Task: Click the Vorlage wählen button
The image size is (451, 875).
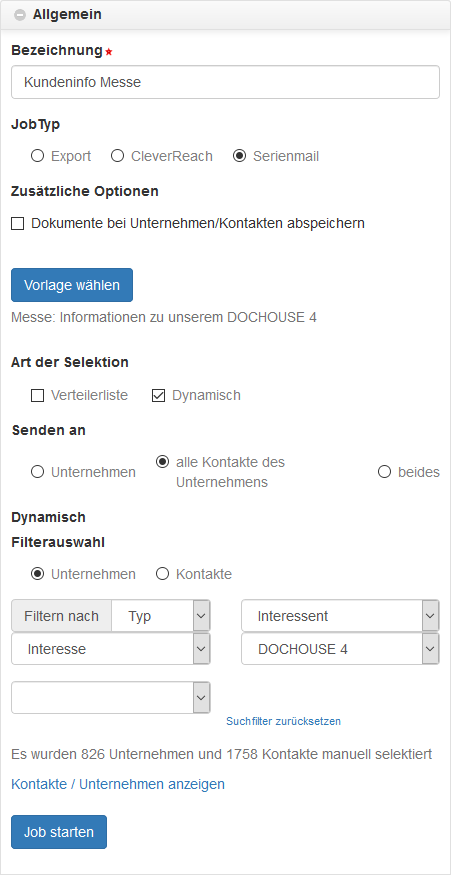Action: [72, 285]
